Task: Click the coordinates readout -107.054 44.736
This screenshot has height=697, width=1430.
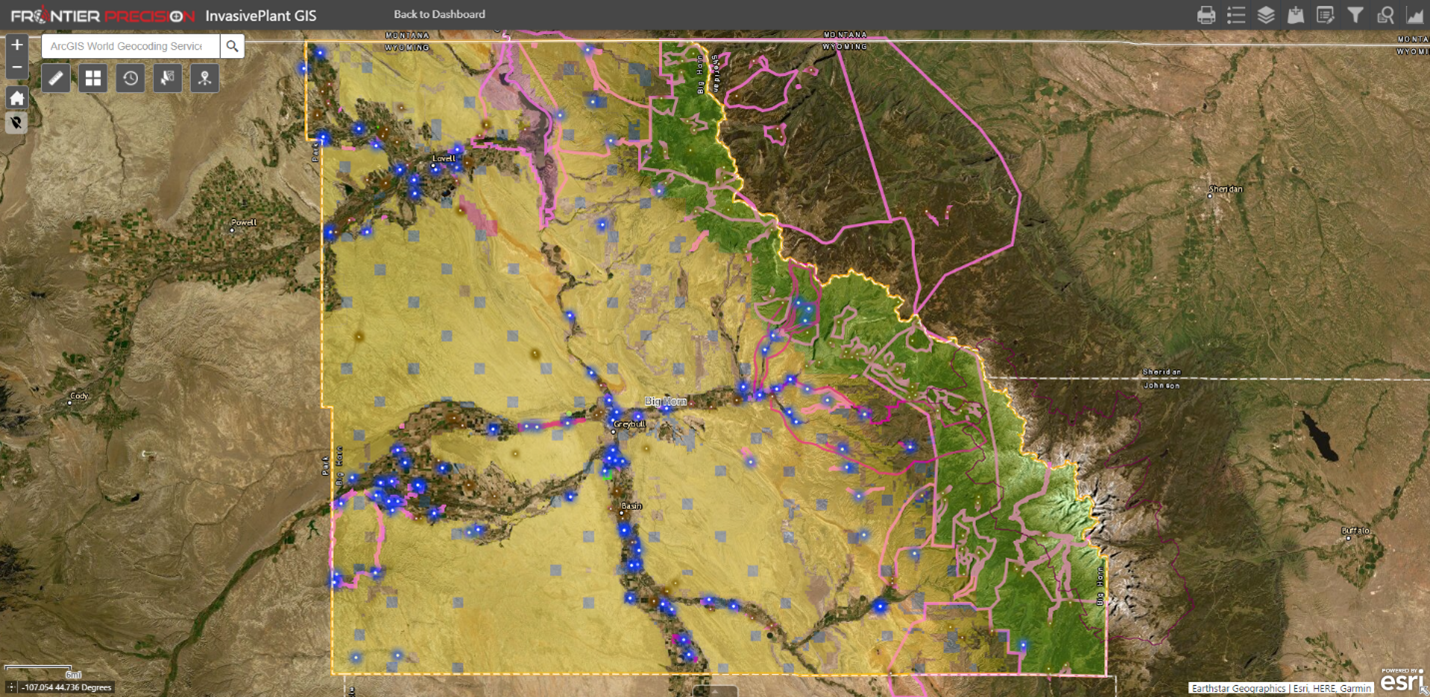Action: click(68, 687)
